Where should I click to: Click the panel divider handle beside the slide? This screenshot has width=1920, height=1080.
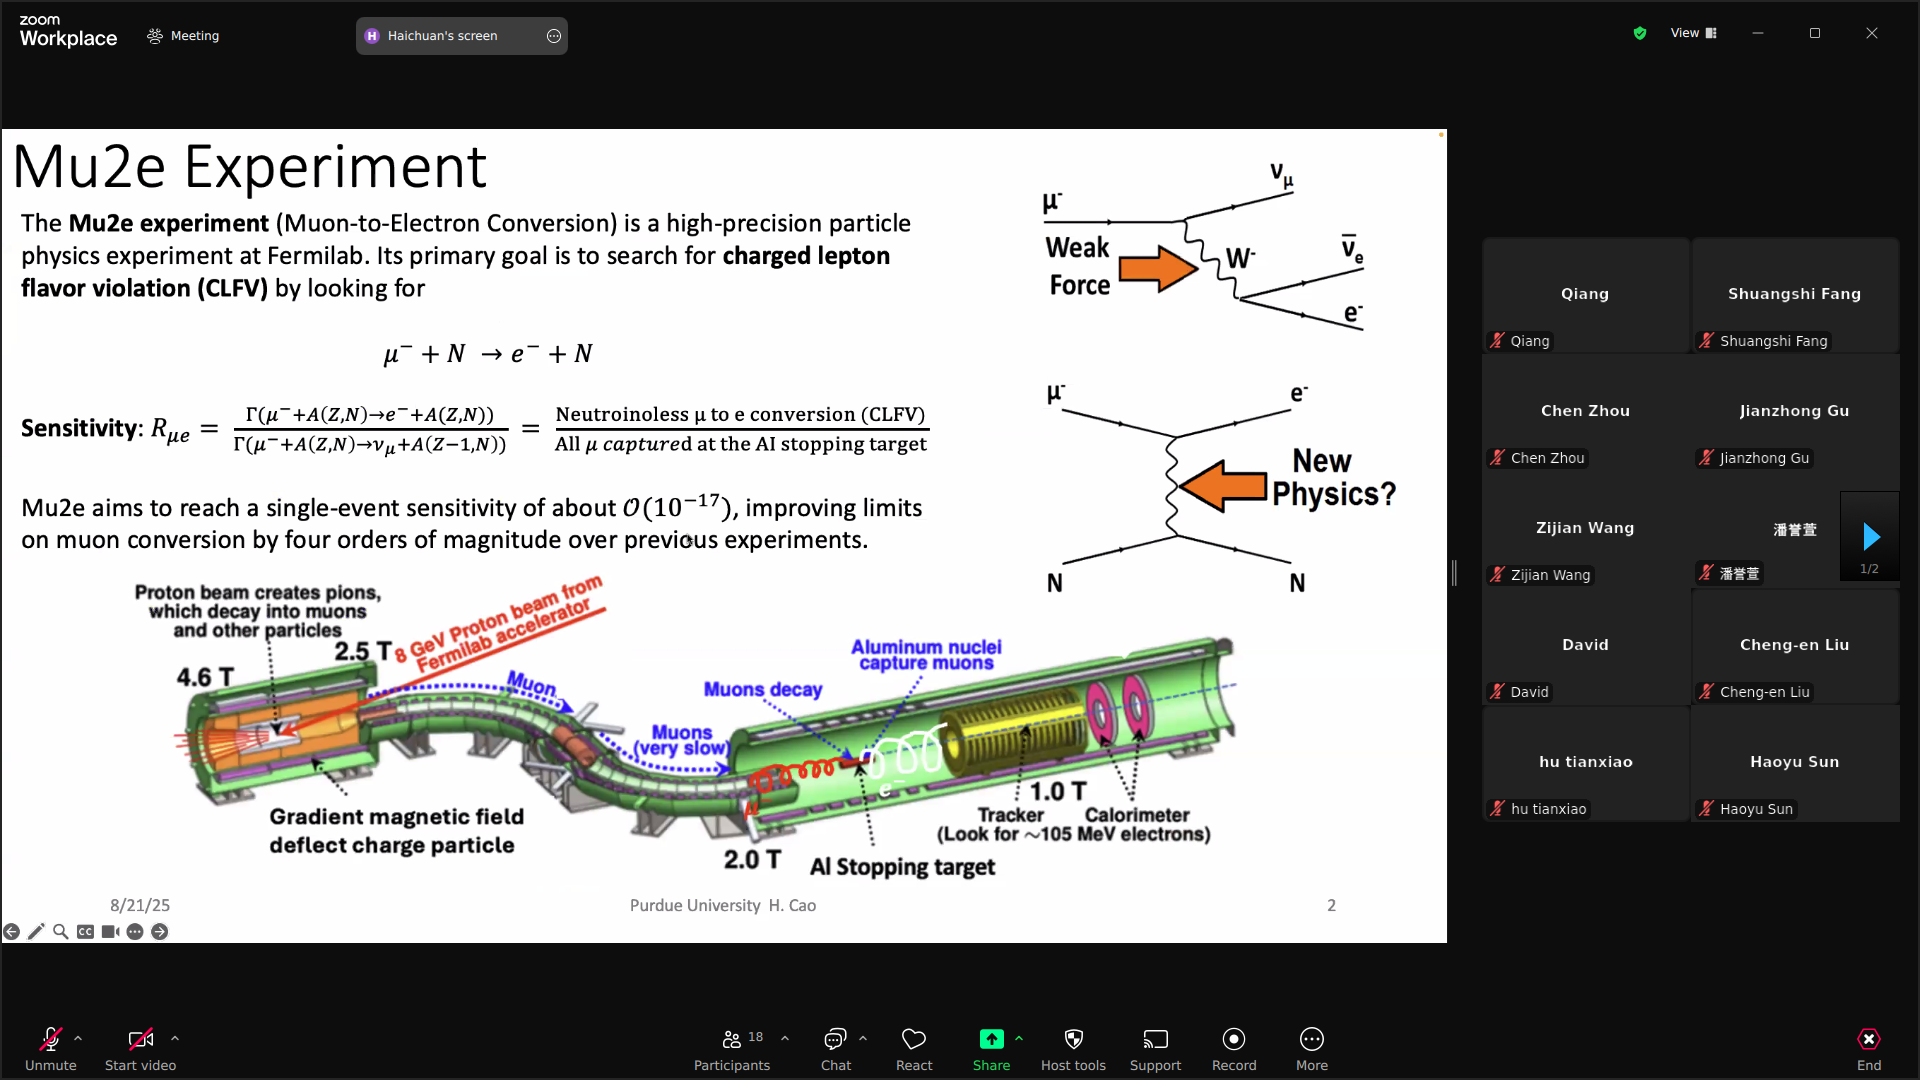[1454, 573]
